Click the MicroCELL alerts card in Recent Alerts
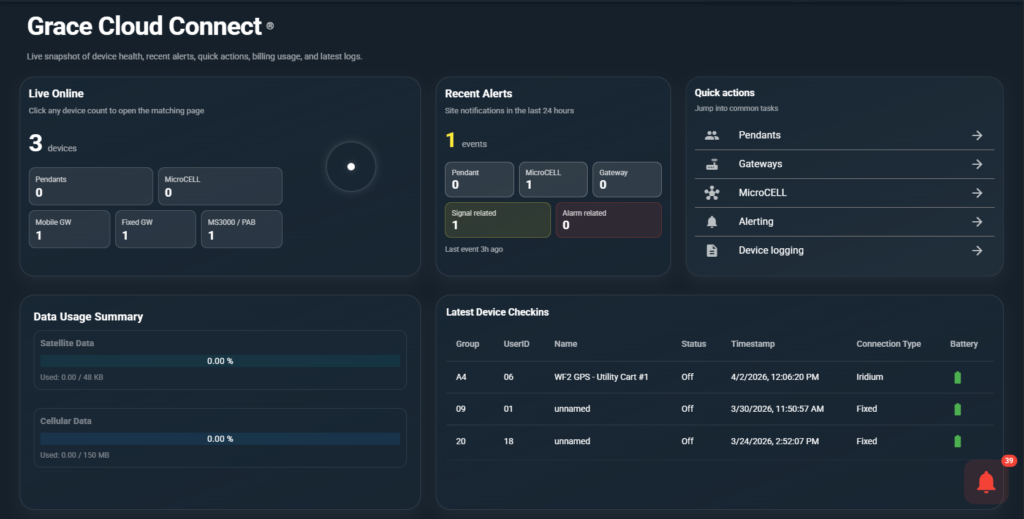The image size is (1024, 519). (553, 180)
